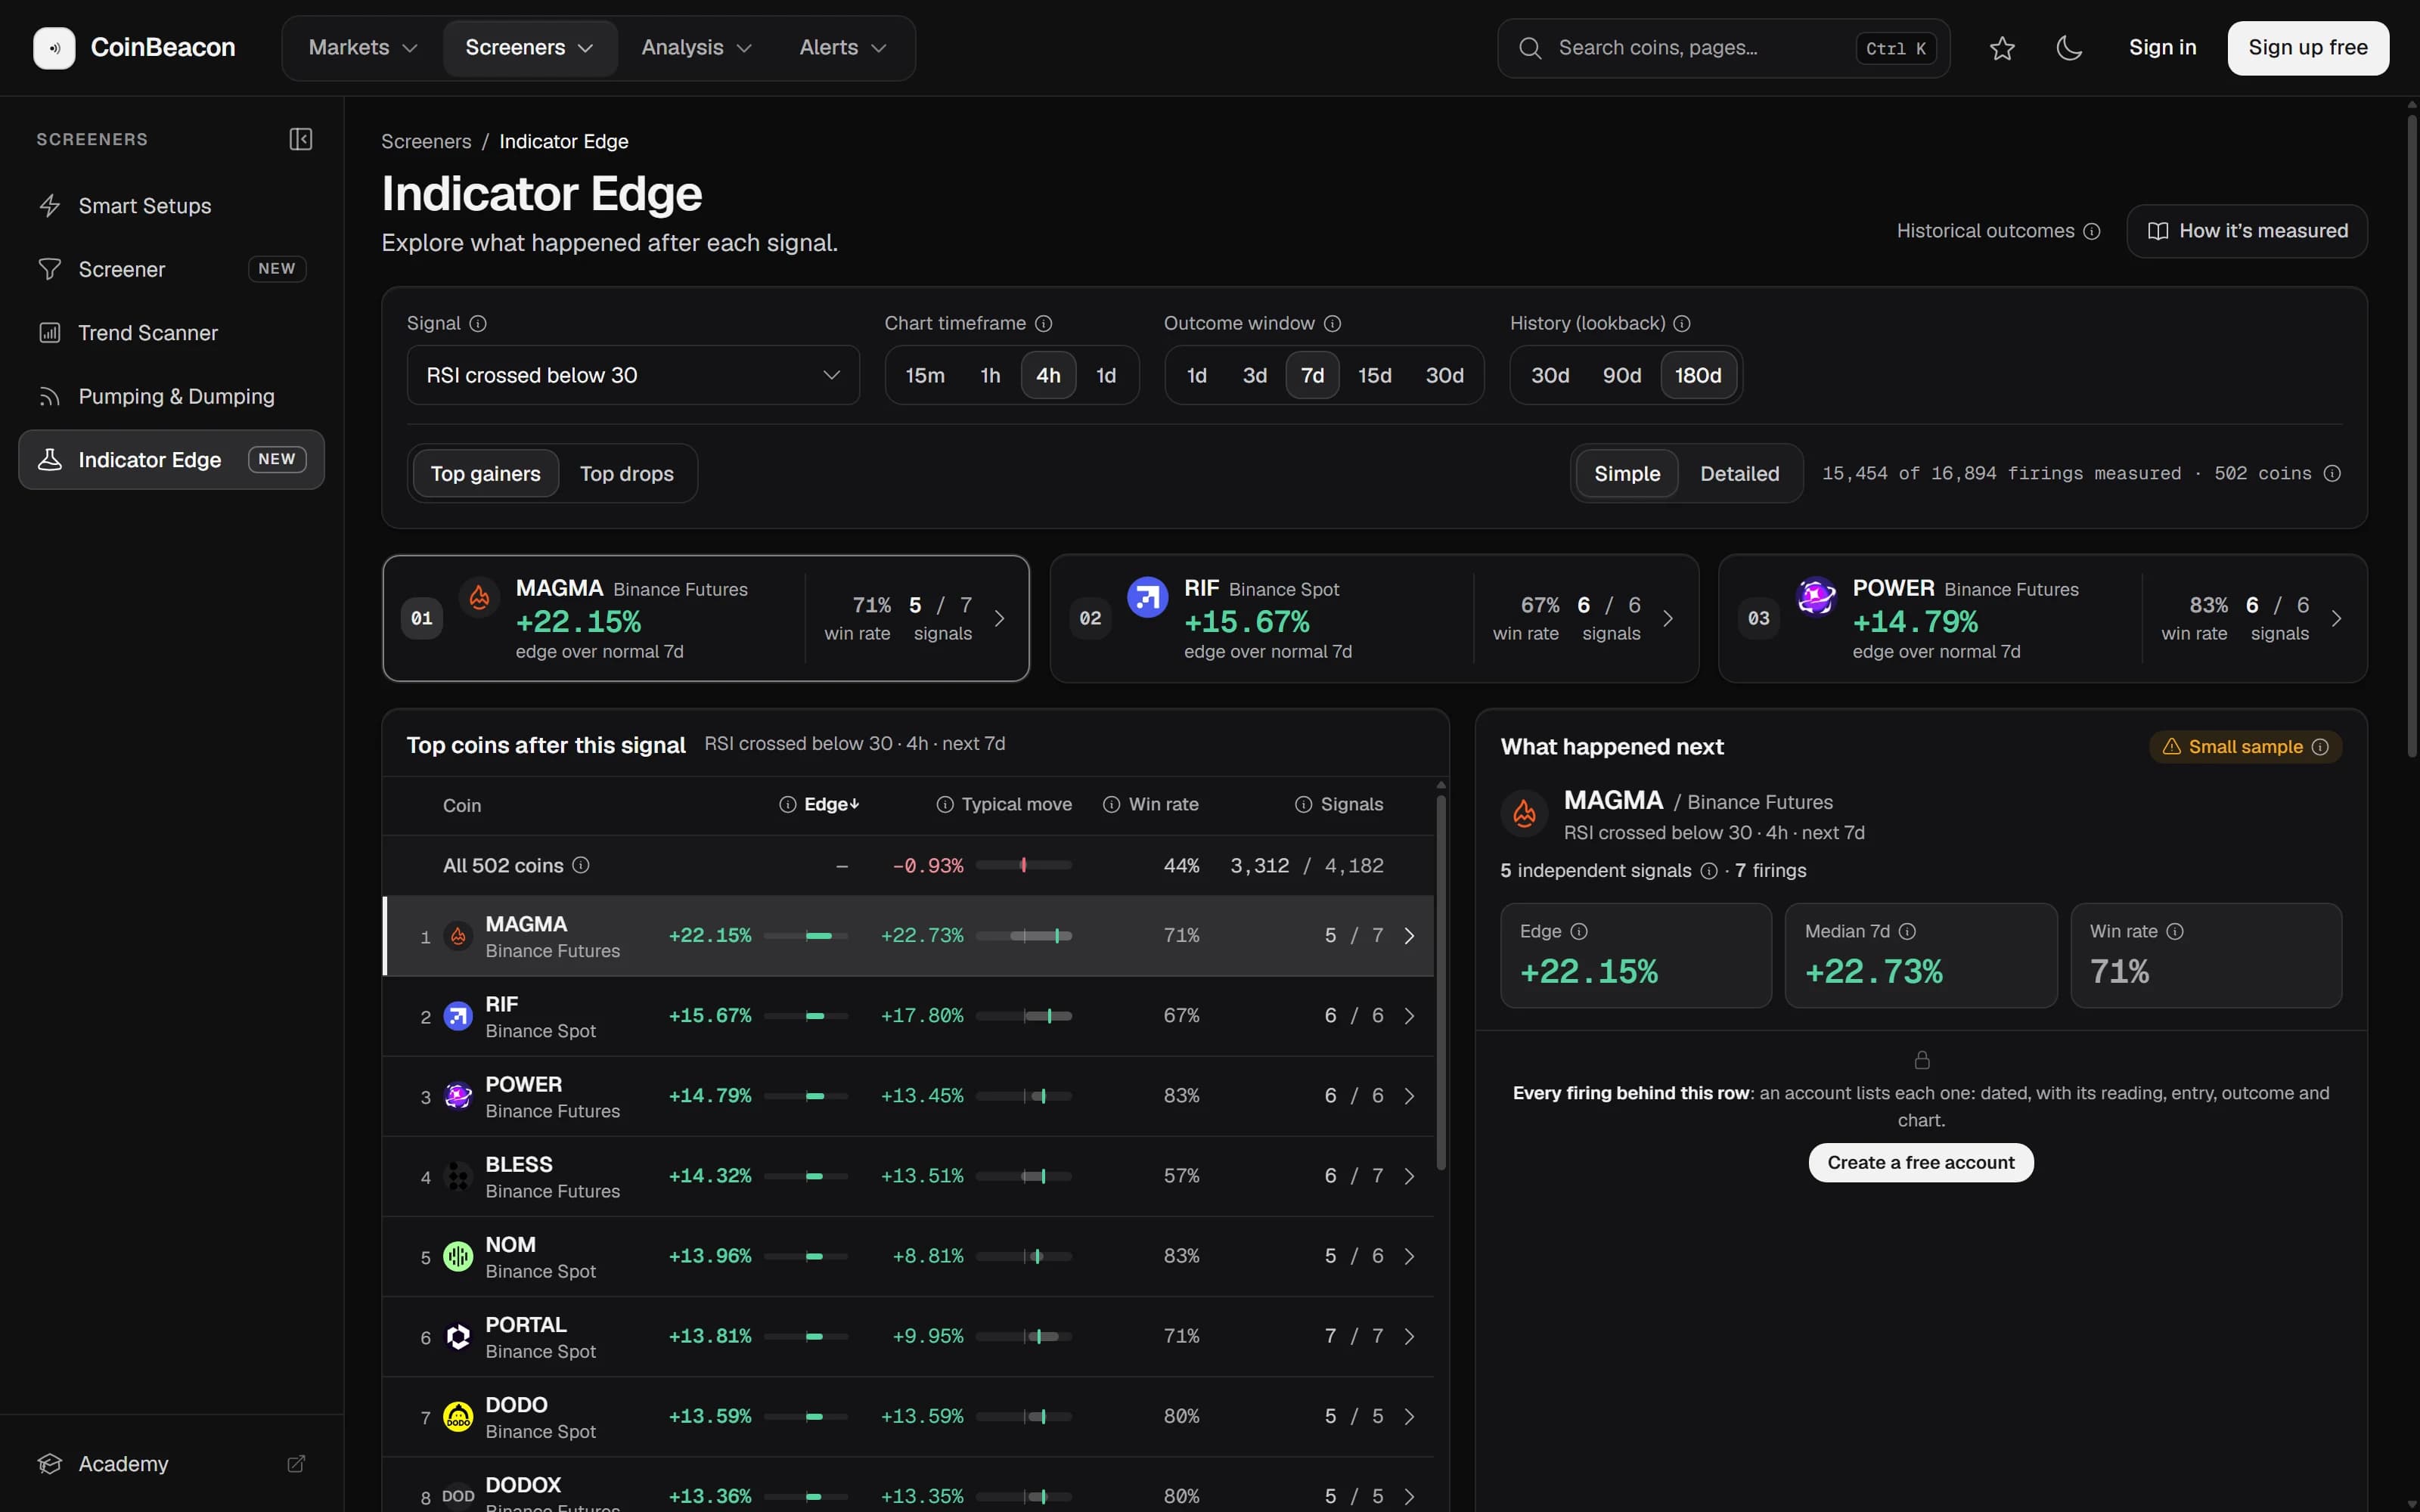This screenshot has width=2420, height=1512.
Task: Click the info icon beside History (lookback)
Action: 1682,323
